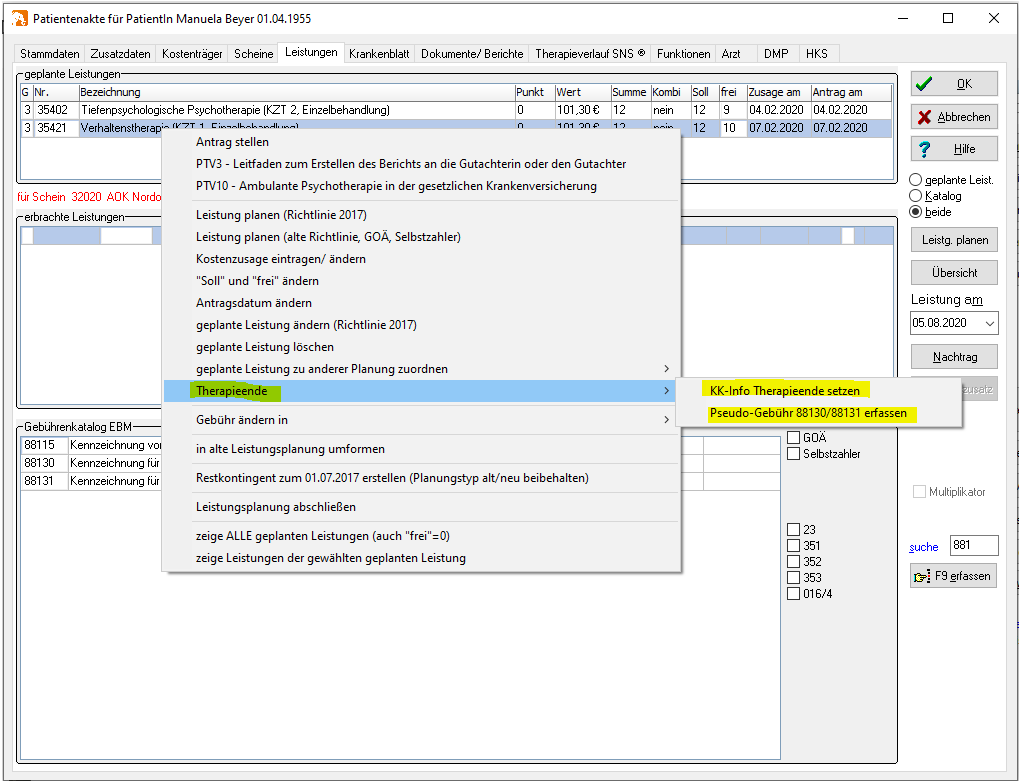Screen dimensions: 1019x784
Task: Click the Übersicht button
Action: 954,272
